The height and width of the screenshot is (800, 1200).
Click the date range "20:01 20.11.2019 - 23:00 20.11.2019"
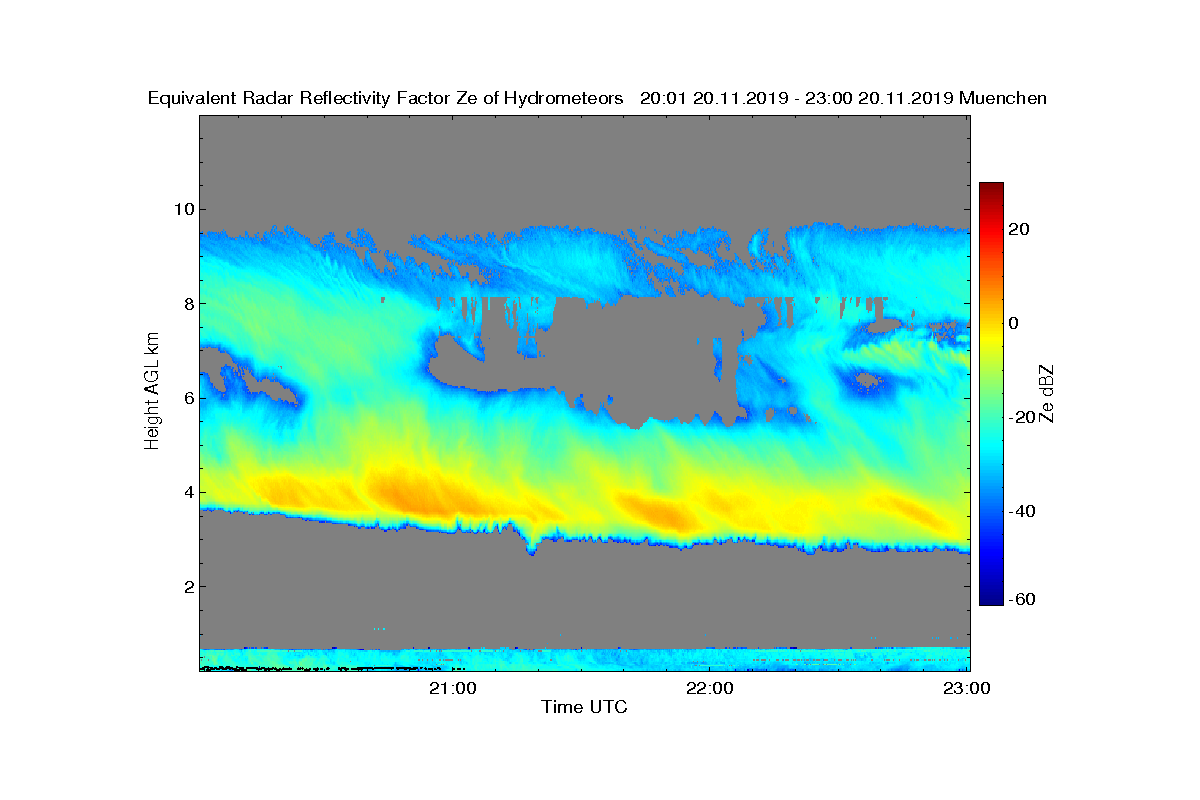click(x=796, y=98)
